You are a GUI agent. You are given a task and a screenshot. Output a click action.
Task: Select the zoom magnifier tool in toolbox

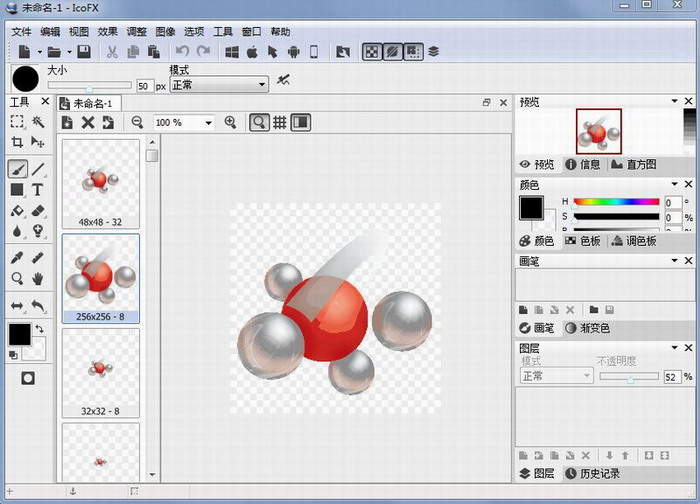coord(17,279)
